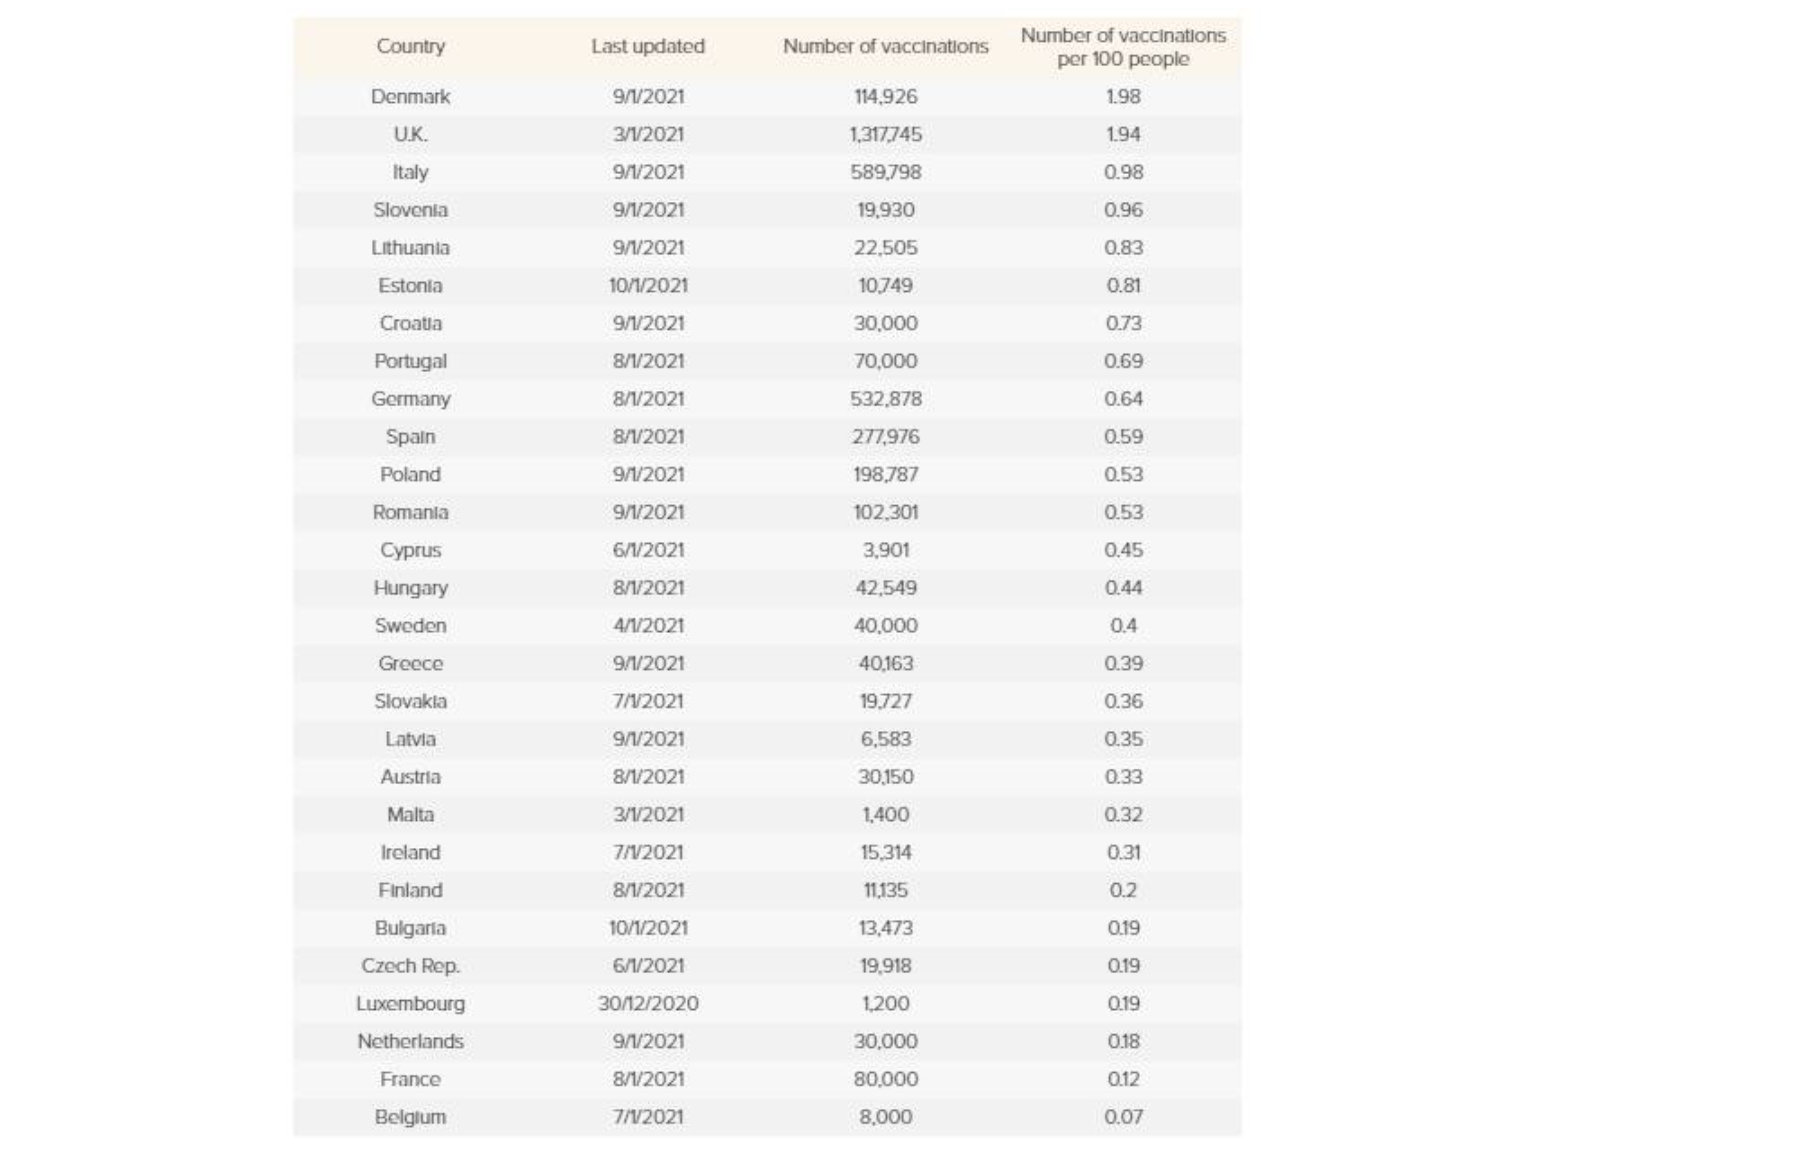The width and height of the screenshot is (1804, 1162).
Task: Select the Spain country cell
Action: click(410, 437)
